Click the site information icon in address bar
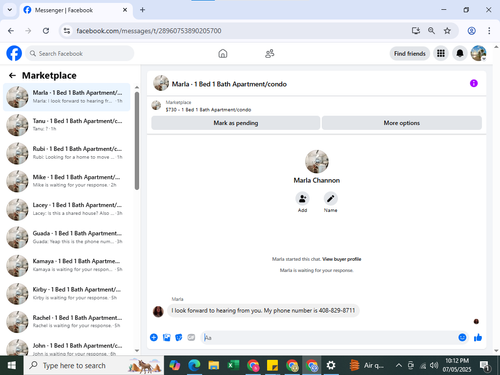This screenshot has height=375, width=500. pyautogui.click(x=67, y=31)
